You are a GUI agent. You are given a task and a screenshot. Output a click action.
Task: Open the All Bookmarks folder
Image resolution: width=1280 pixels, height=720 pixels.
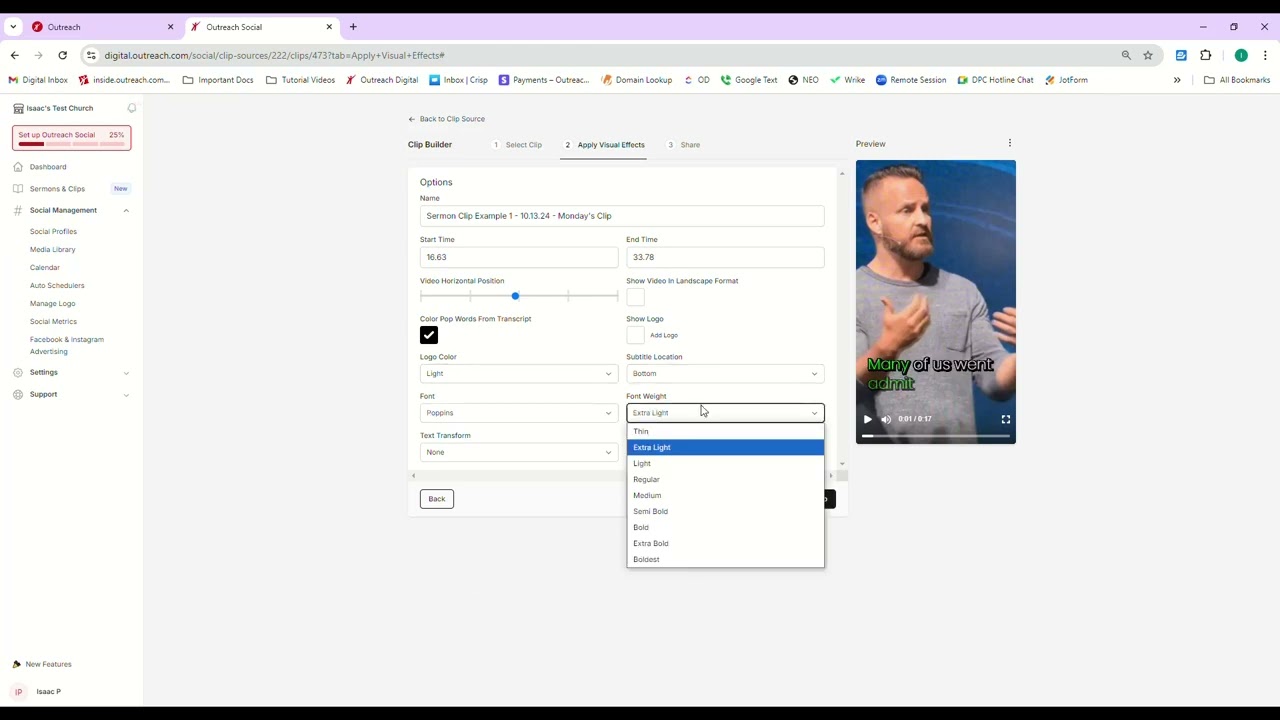1237,80
